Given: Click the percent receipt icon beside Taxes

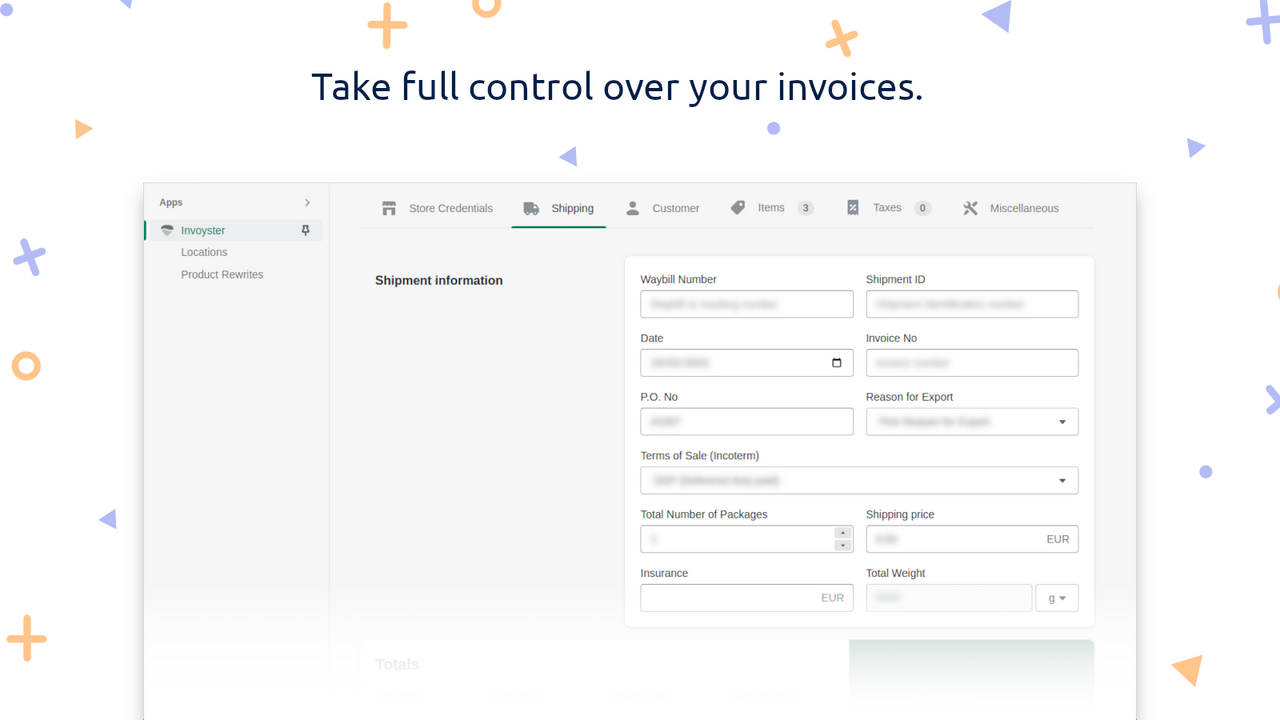Looking at the screenshot, I should (853, 208).
